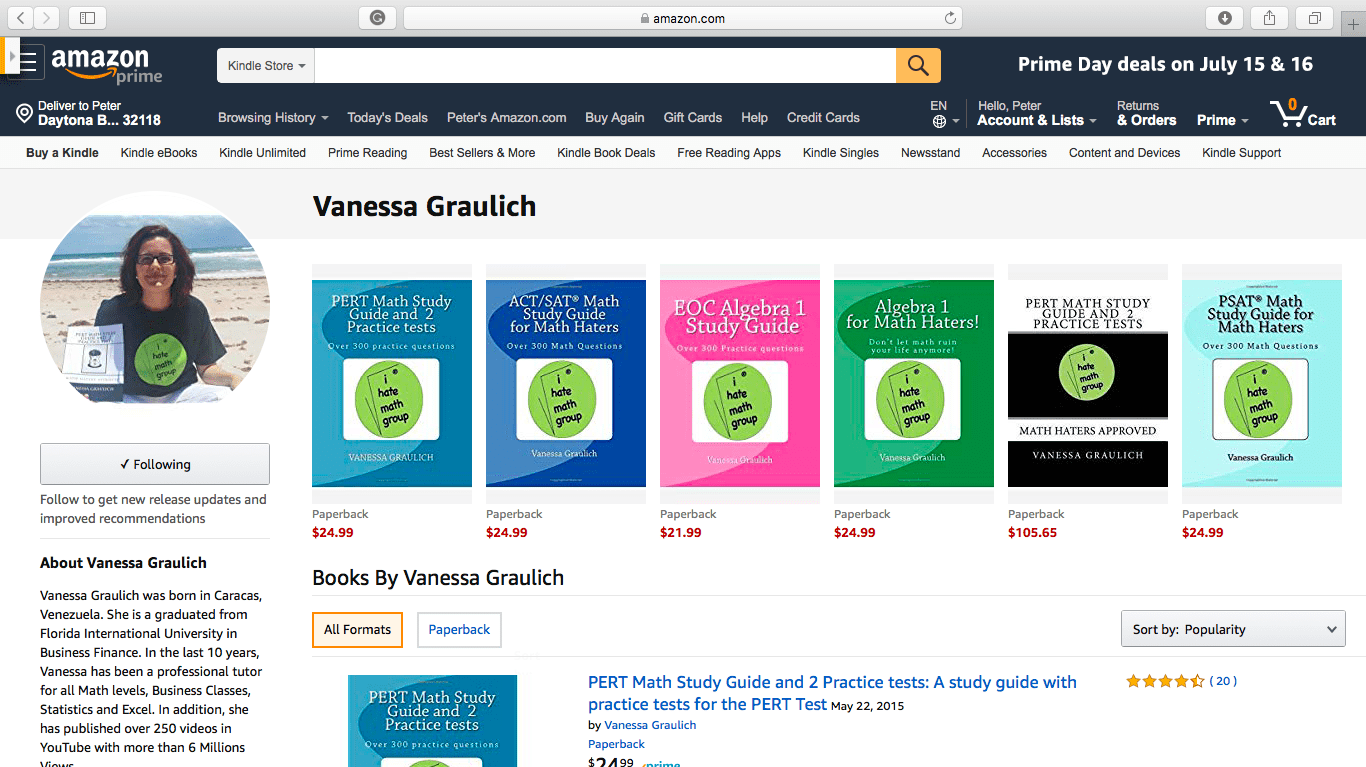
Task: Open Today's Deals in navigation
Action: [387, 118]
